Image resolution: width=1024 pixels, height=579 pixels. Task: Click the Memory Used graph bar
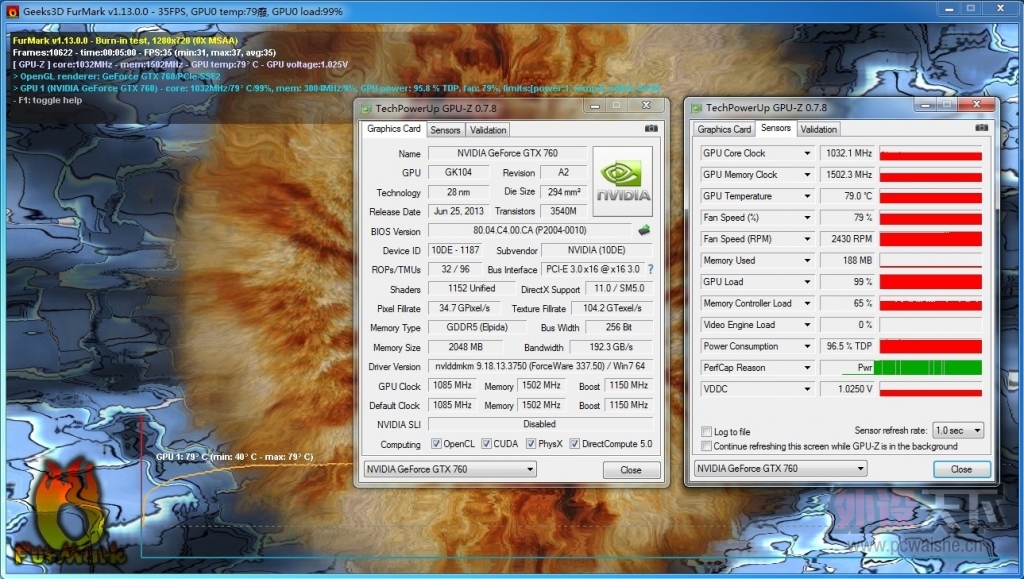pyautogui.click(x=931, y=261)
